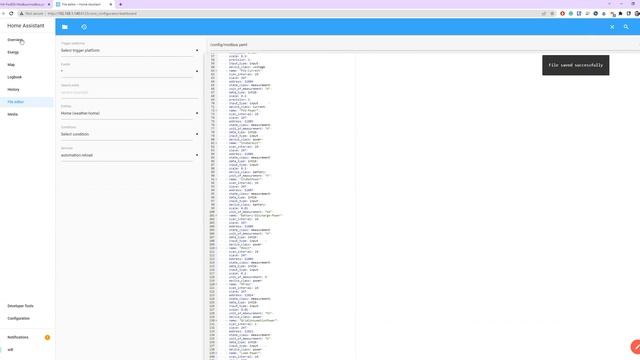
Task: Open Logbook in the sidebar
Action: 27,77
